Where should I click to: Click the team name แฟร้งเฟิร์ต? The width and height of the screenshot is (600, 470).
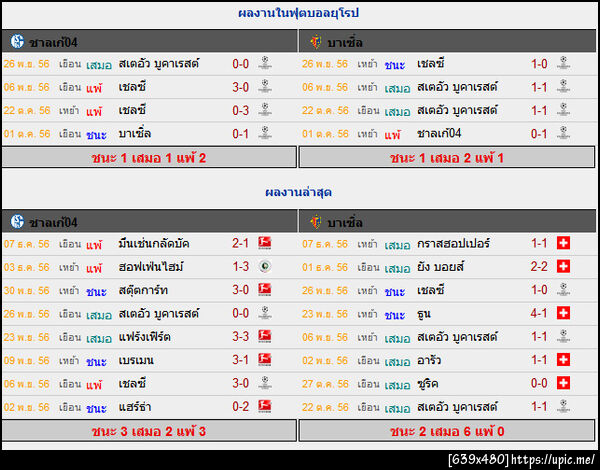(x=145, y=337)
